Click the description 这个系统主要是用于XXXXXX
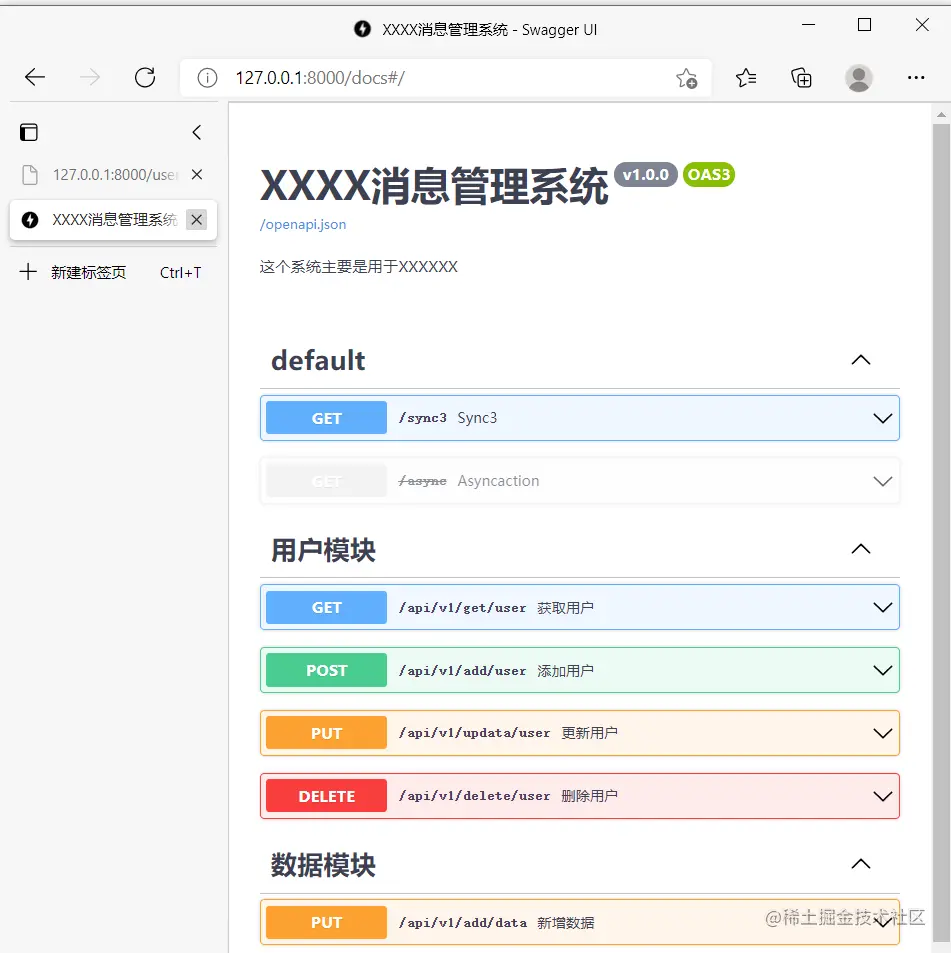Image resolution: width=951 pixels, height=953 pixels. click(x=359, y=267)
